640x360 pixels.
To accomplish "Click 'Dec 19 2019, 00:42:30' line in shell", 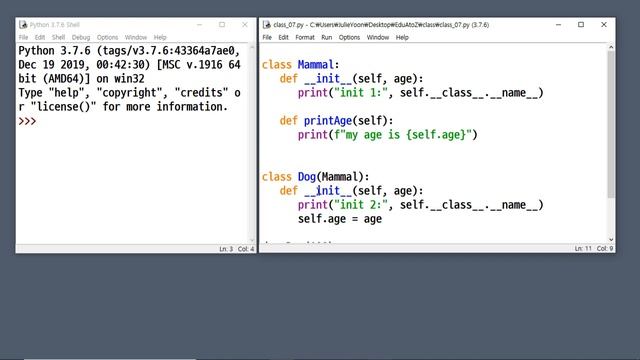I will [129, 65].
